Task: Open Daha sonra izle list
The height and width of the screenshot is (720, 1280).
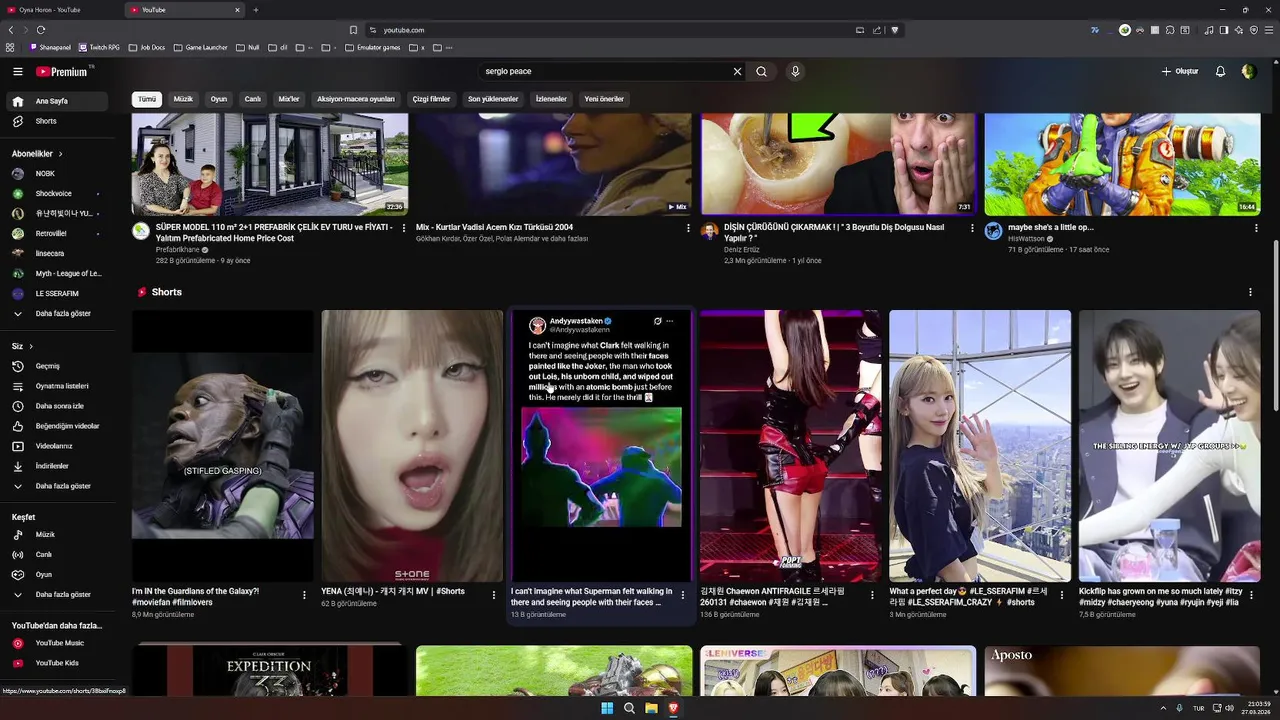Action: point(58,406)
